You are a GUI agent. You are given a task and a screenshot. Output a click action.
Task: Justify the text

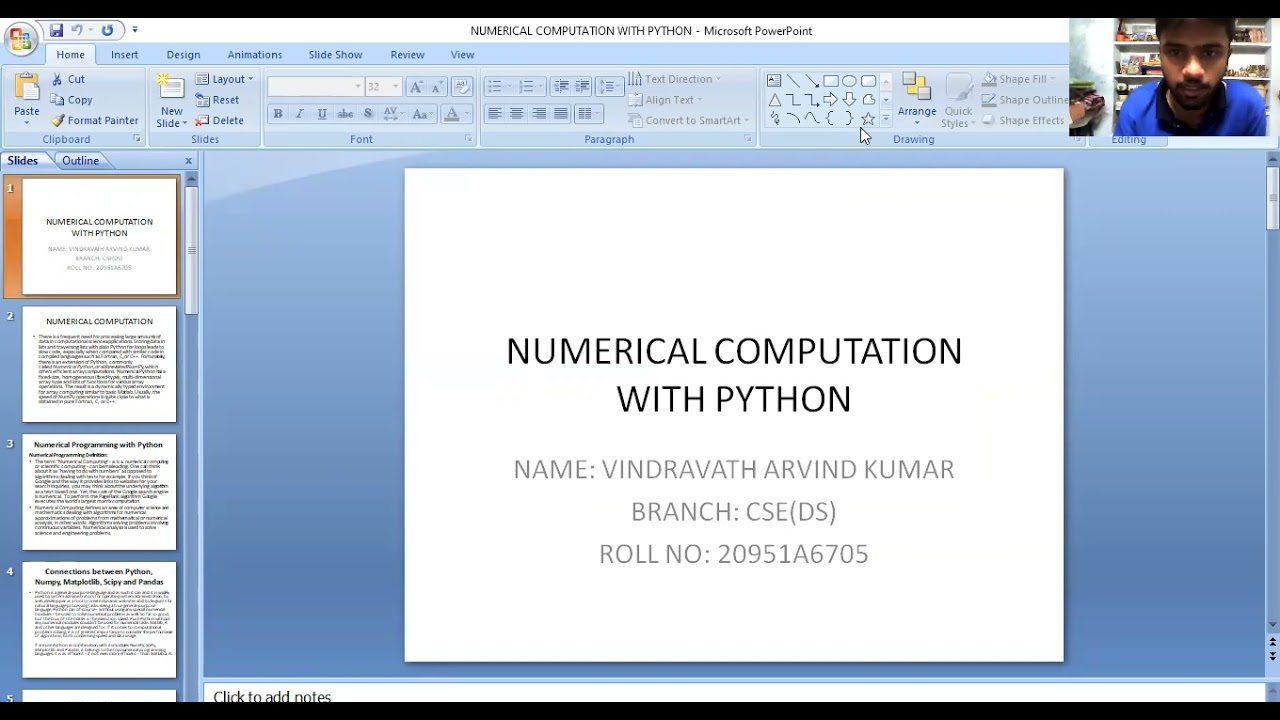pos(561,114)
